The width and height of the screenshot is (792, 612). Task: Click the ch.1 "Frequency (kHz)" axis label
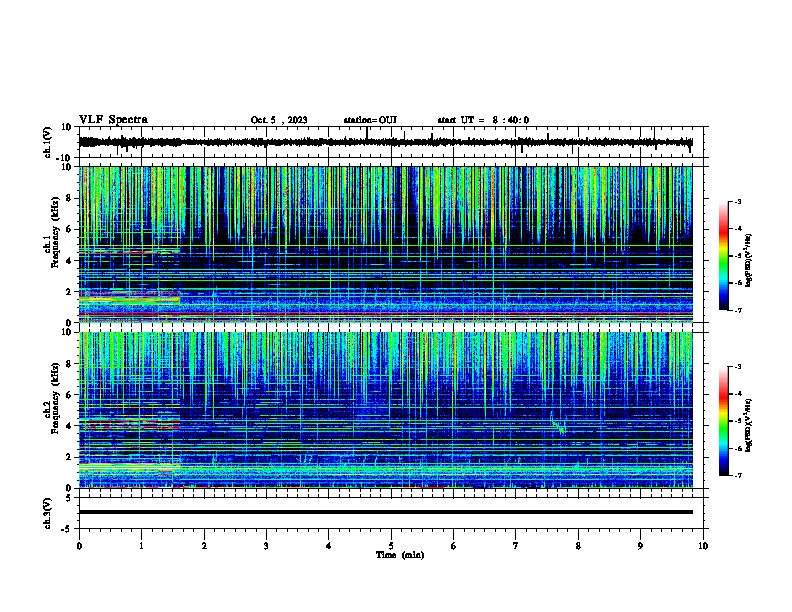click(55, 233)
